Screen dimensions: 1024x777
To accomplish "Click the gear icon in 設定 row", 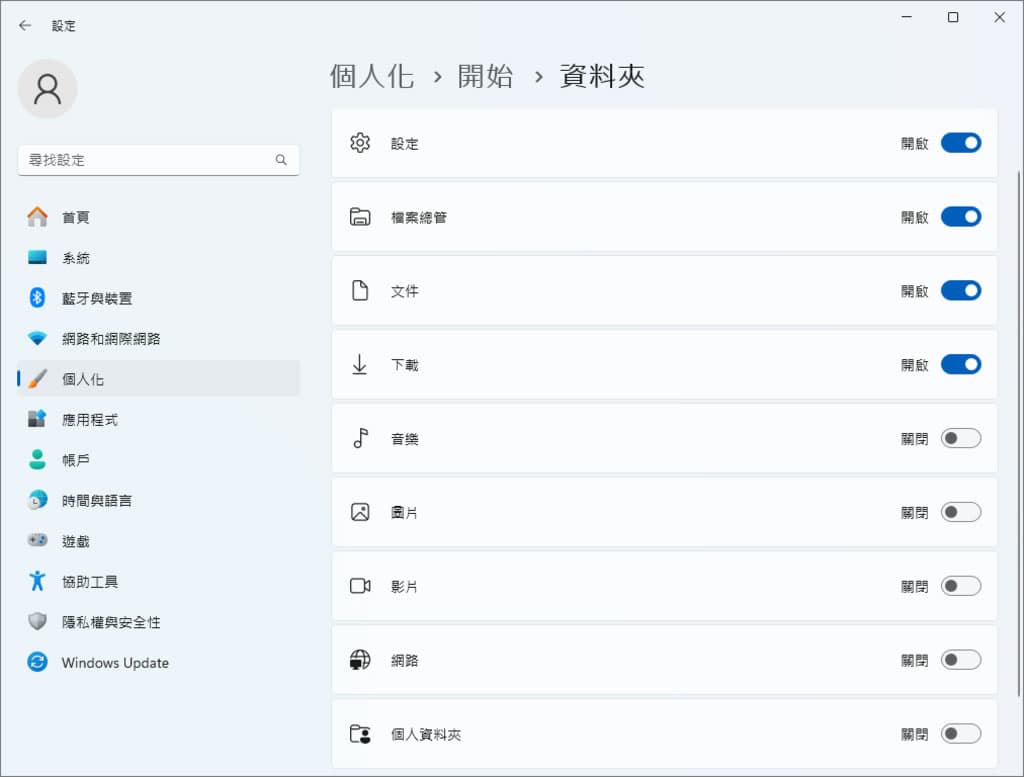I will pos(360,143).
